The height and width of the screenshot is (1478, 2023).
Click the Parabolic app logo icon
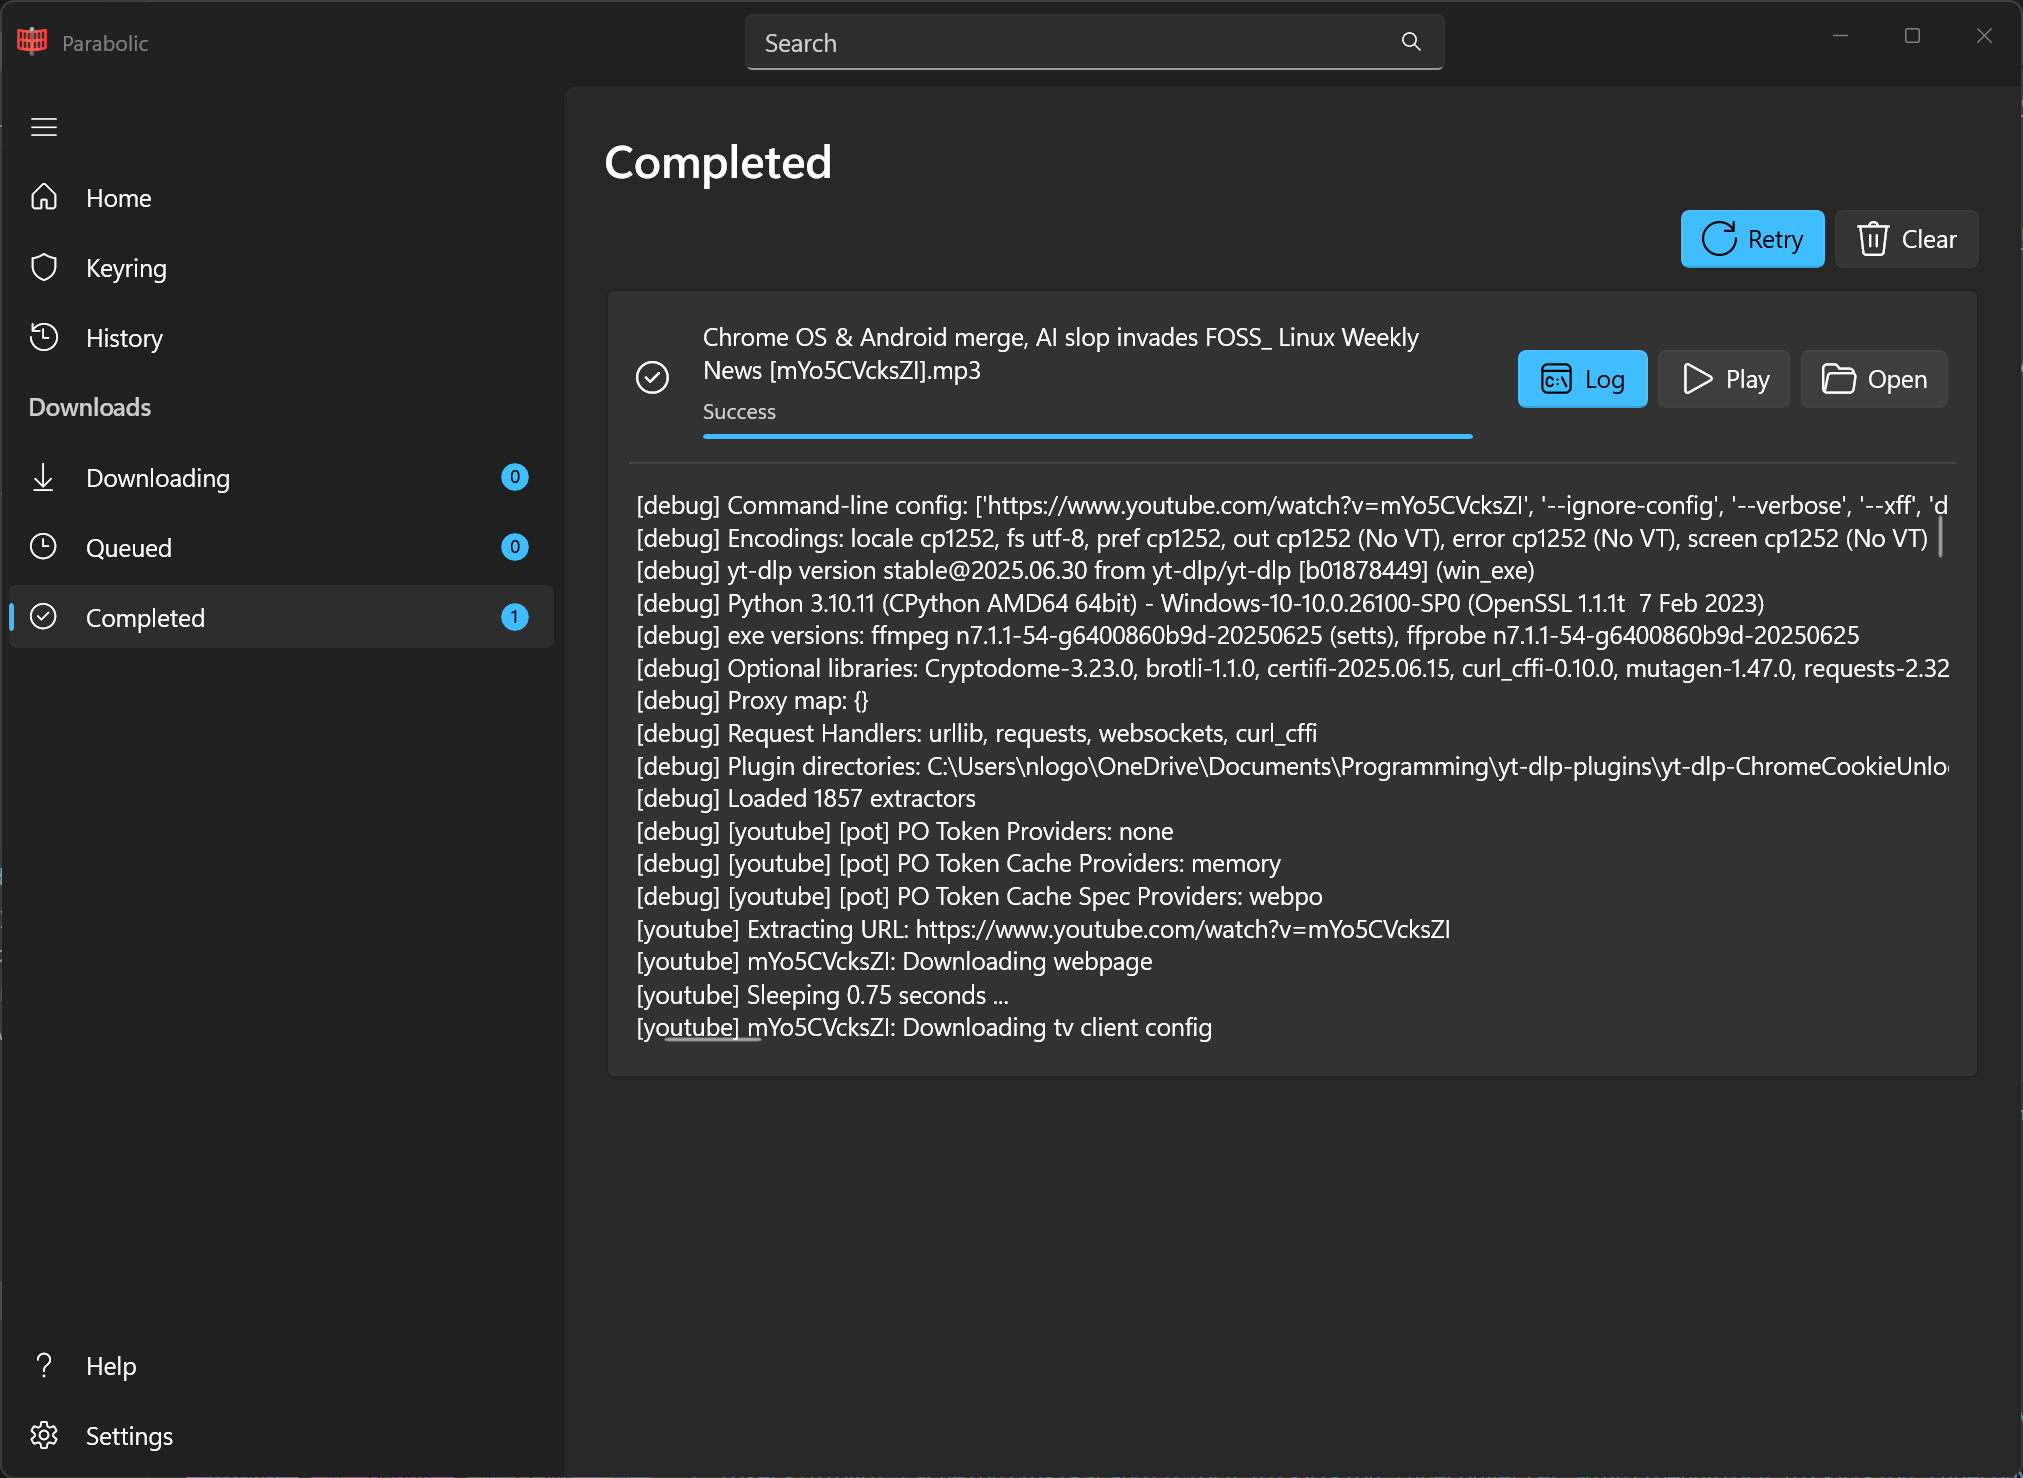pyautogui.click(x=32, y=41)
